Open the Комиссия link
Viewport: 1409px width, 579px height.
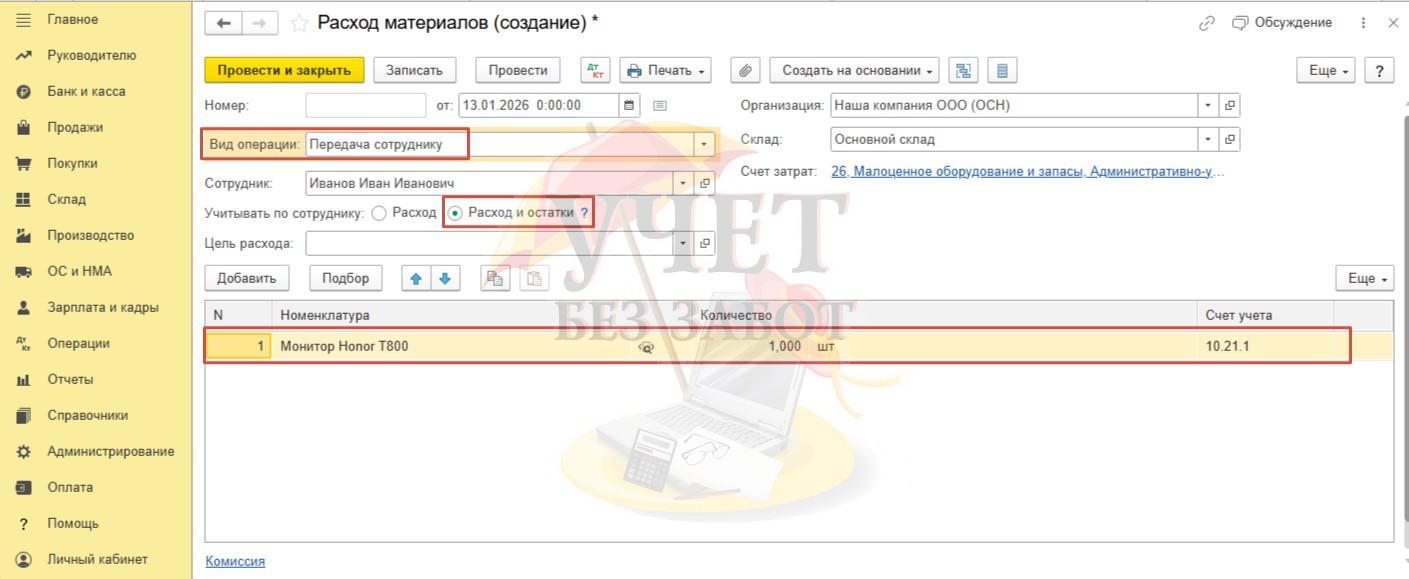[235, 561]
